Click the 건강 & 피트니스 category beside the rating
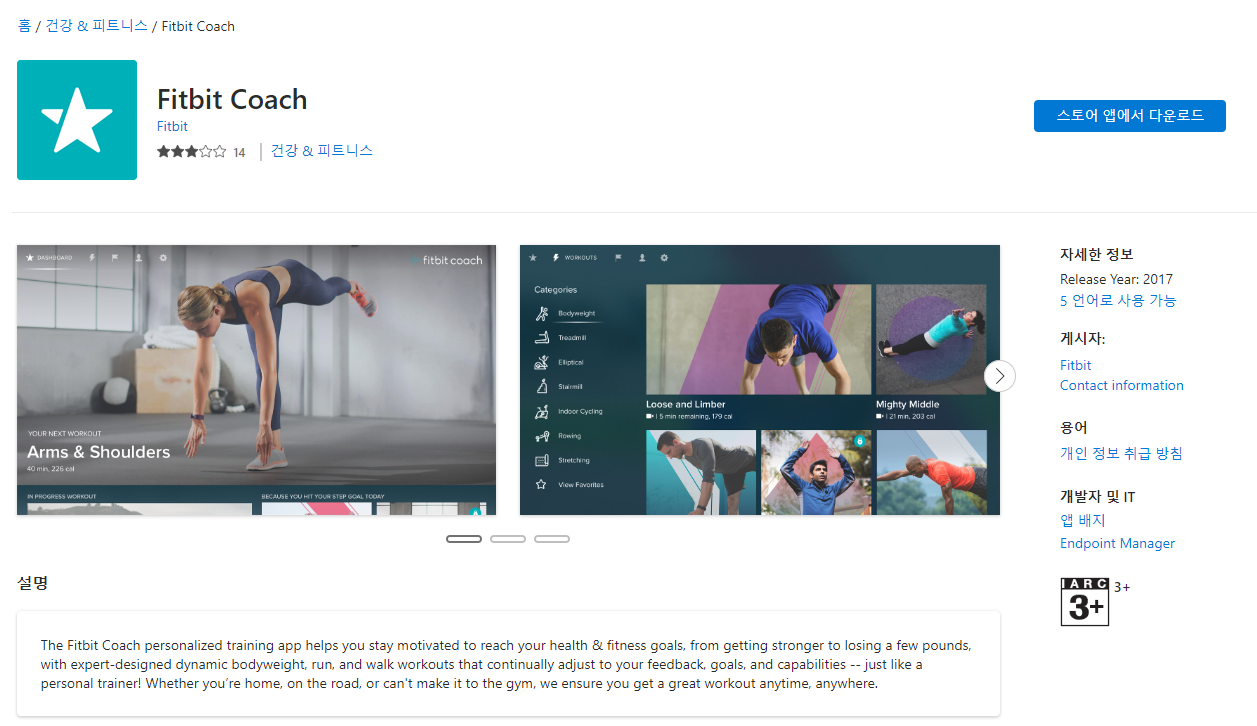This screenshot has height=726, width=1257. point(320,150)
